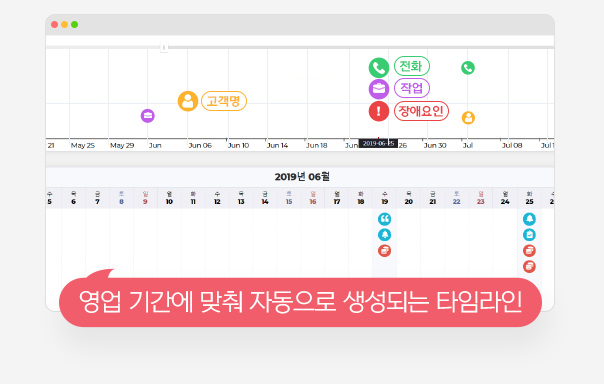The height and width of the screenshot is (384, 604).
Task: Click the large orange customer person icon
Action: [x=188, y=101]
